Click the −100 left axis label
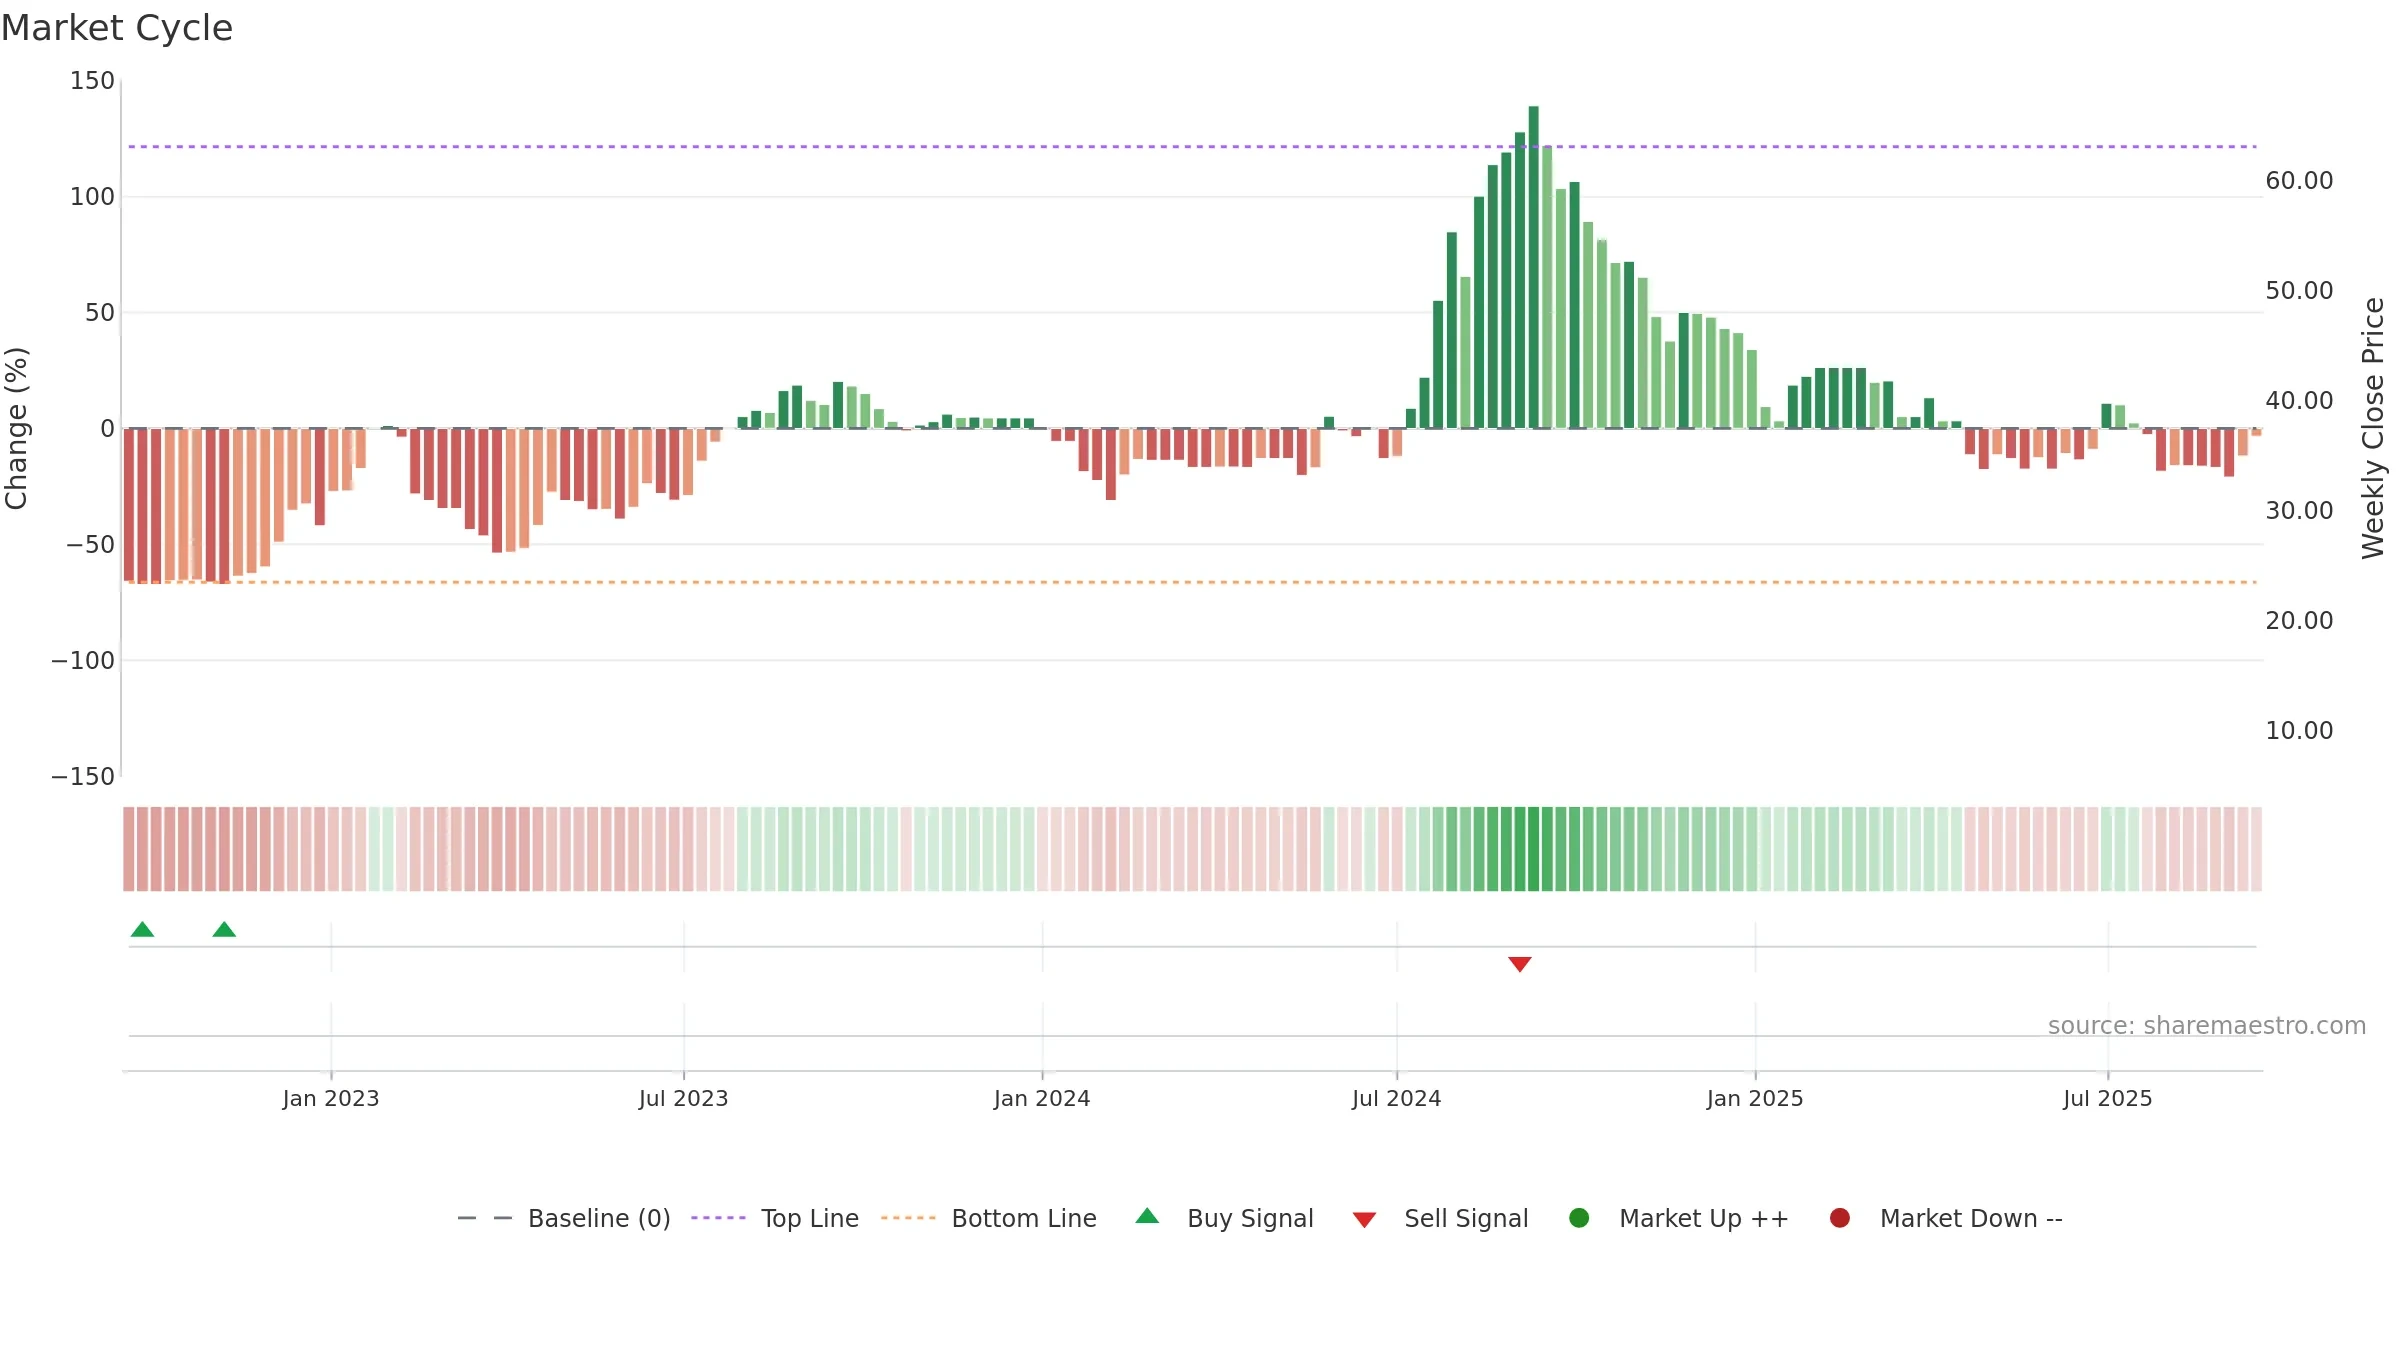The image size is (2400, 1350). [x=83, y=661]
